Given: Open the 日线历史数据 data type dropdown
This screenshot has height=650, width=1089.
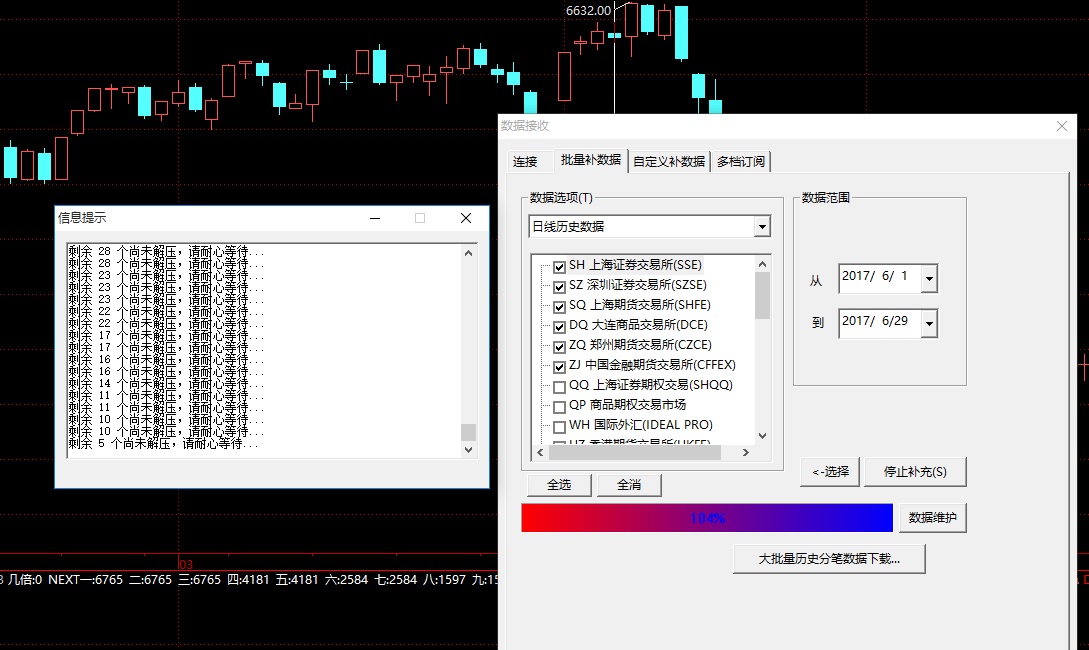Looking at the screenshot, I should point(762,227).
